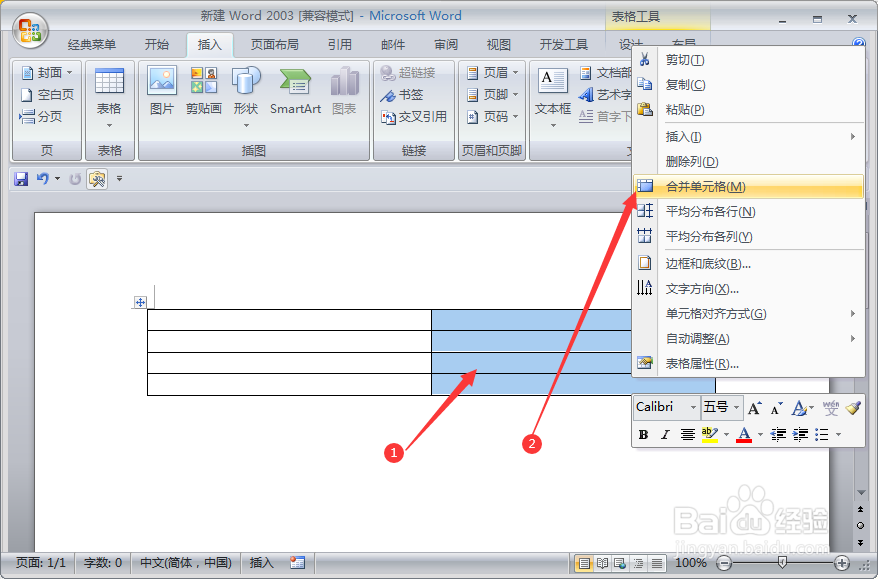Open the Calibri font name dropdown
This screenshot has height=579, width=878.
(x=693, y=407)
